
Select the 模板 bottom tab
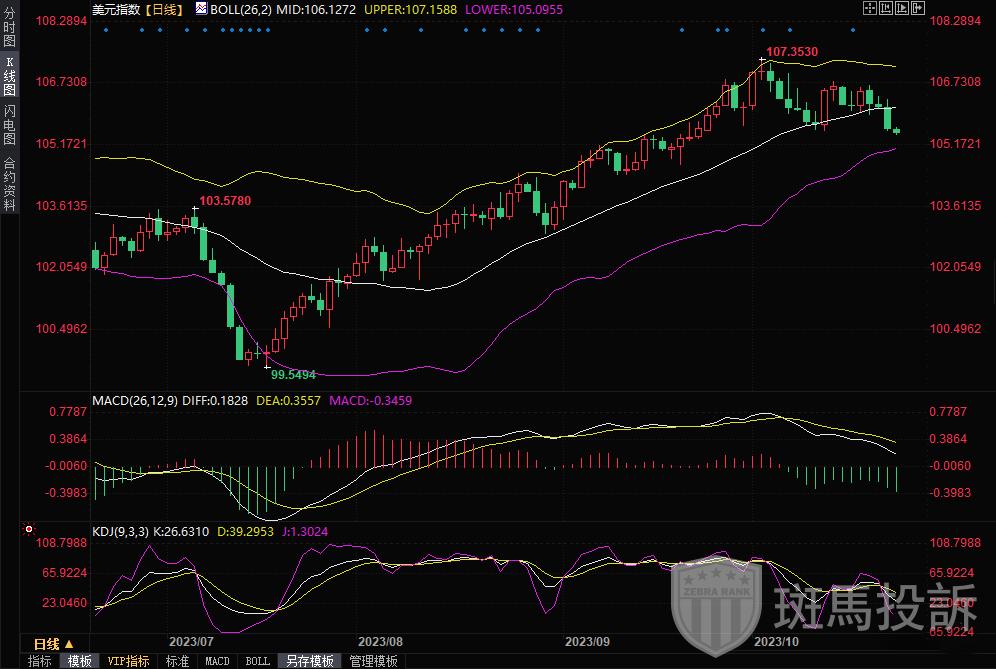pyautogui.click(x=80, y=661)
